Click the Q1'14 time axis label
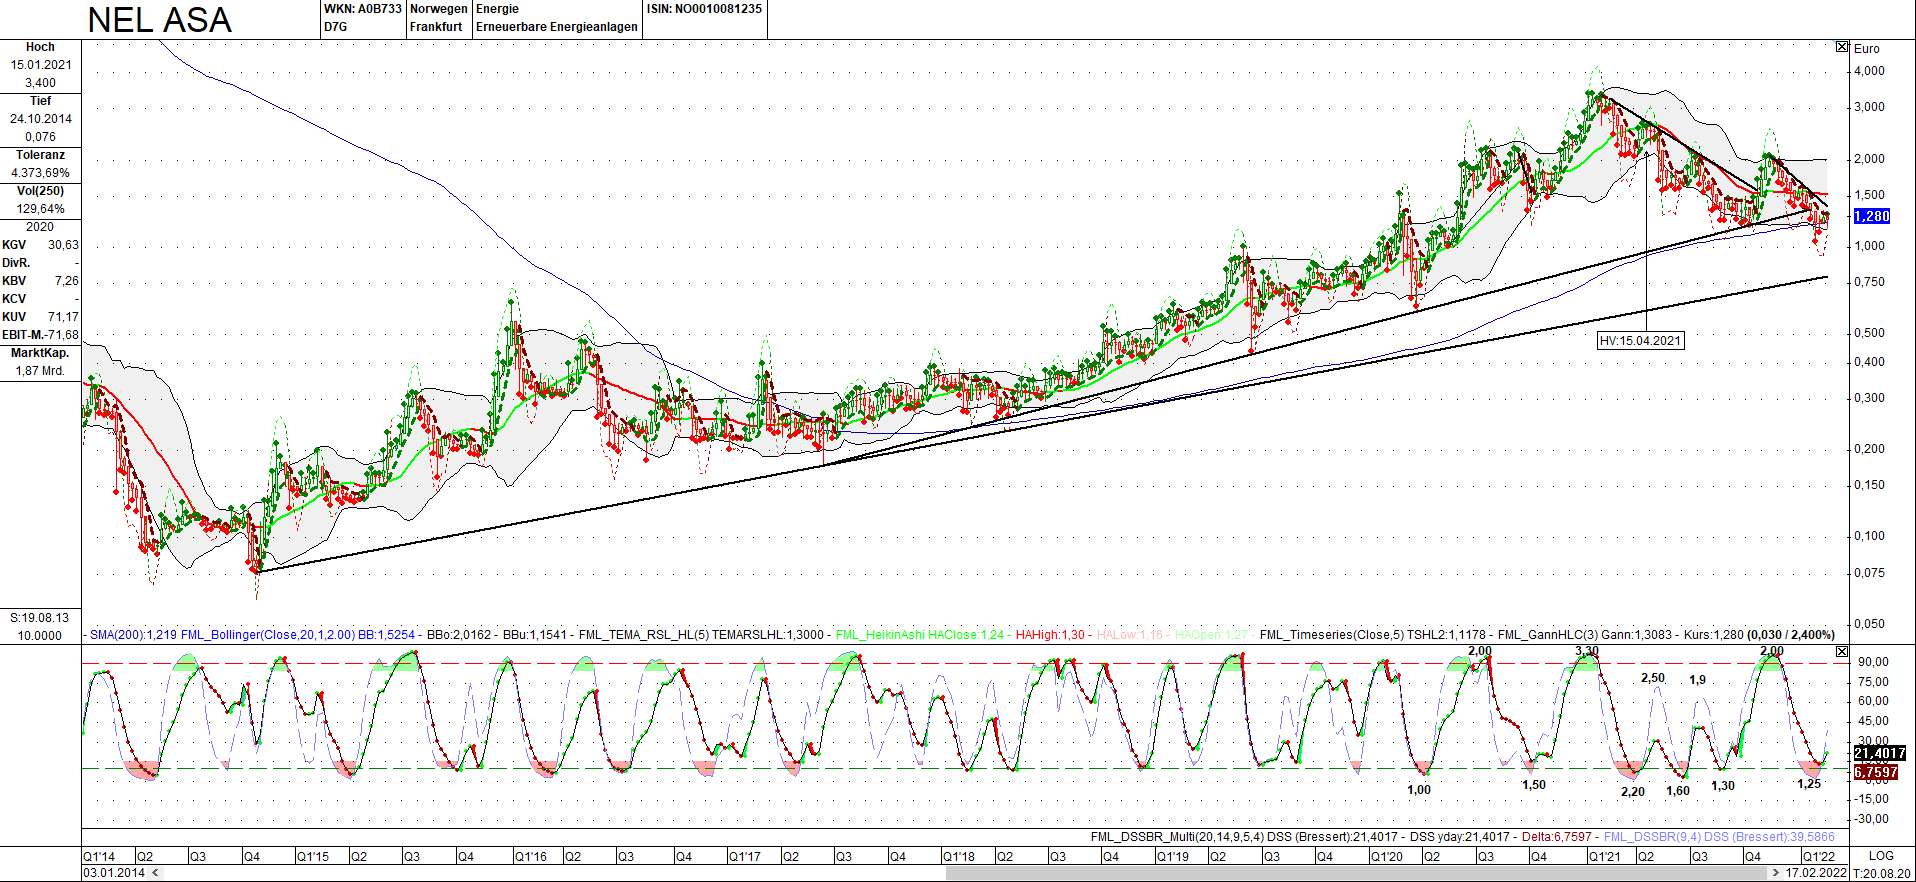Image resolution: width=1916 pixels, height=882 pixels. coord(99,857)
